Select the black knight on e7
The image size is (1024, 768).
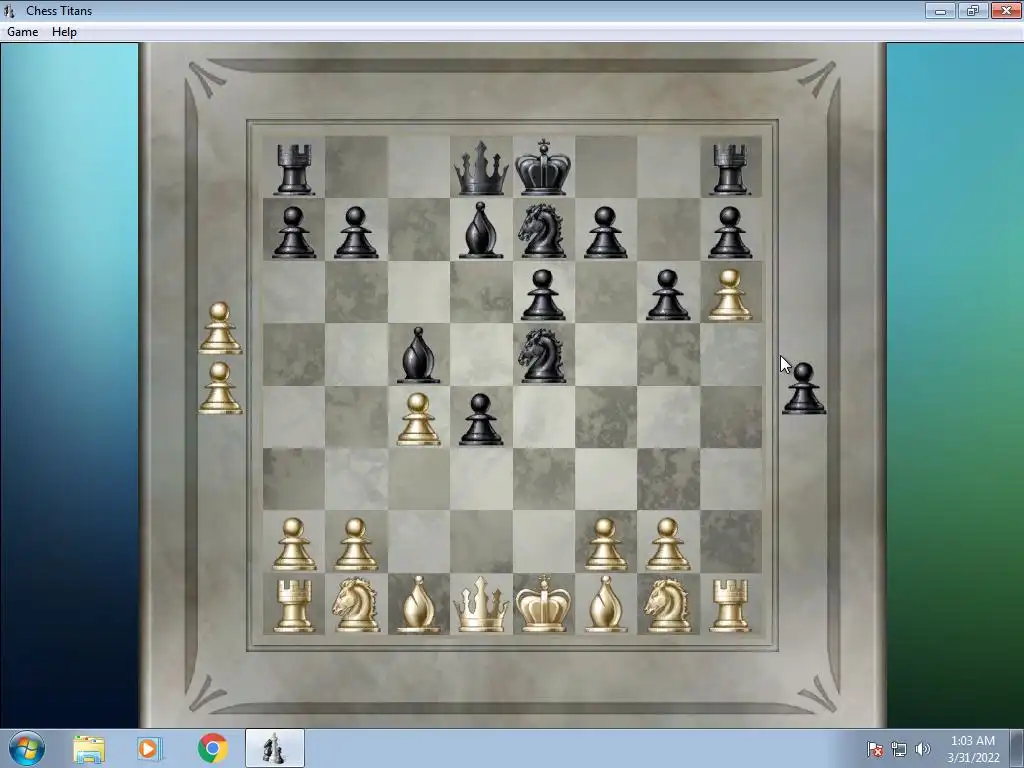click(x=542, y=230)
